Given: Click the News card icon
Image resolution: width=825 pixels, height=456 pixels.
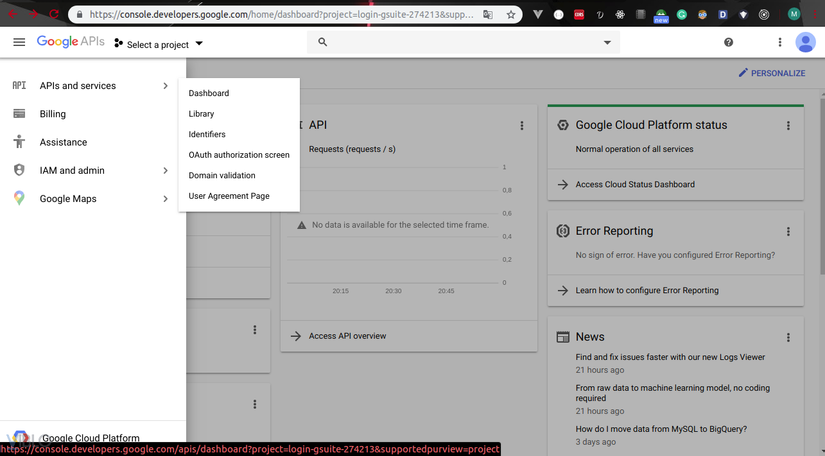Looking at the screenshot, I should click(x=562, y=337).
